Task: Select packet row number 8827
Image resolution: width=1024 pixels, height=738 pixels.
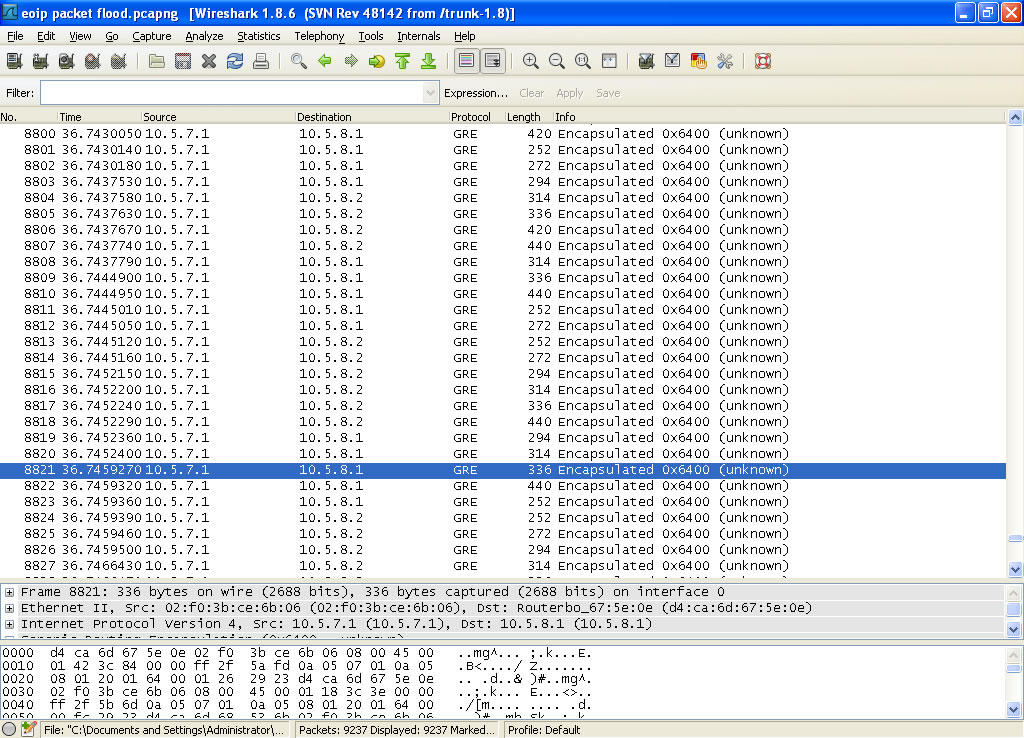Action: (503, 566)
